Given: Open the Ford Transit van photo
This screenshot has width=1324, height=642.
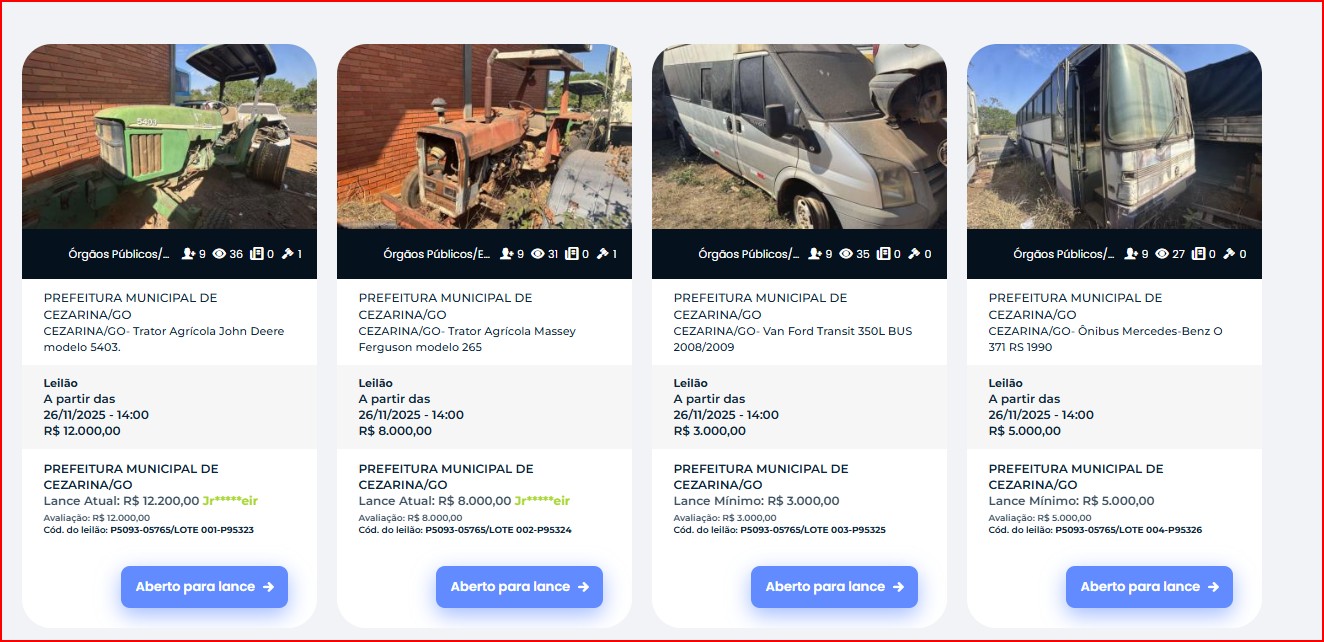Looking at the screenshot, I should [799, 137].
